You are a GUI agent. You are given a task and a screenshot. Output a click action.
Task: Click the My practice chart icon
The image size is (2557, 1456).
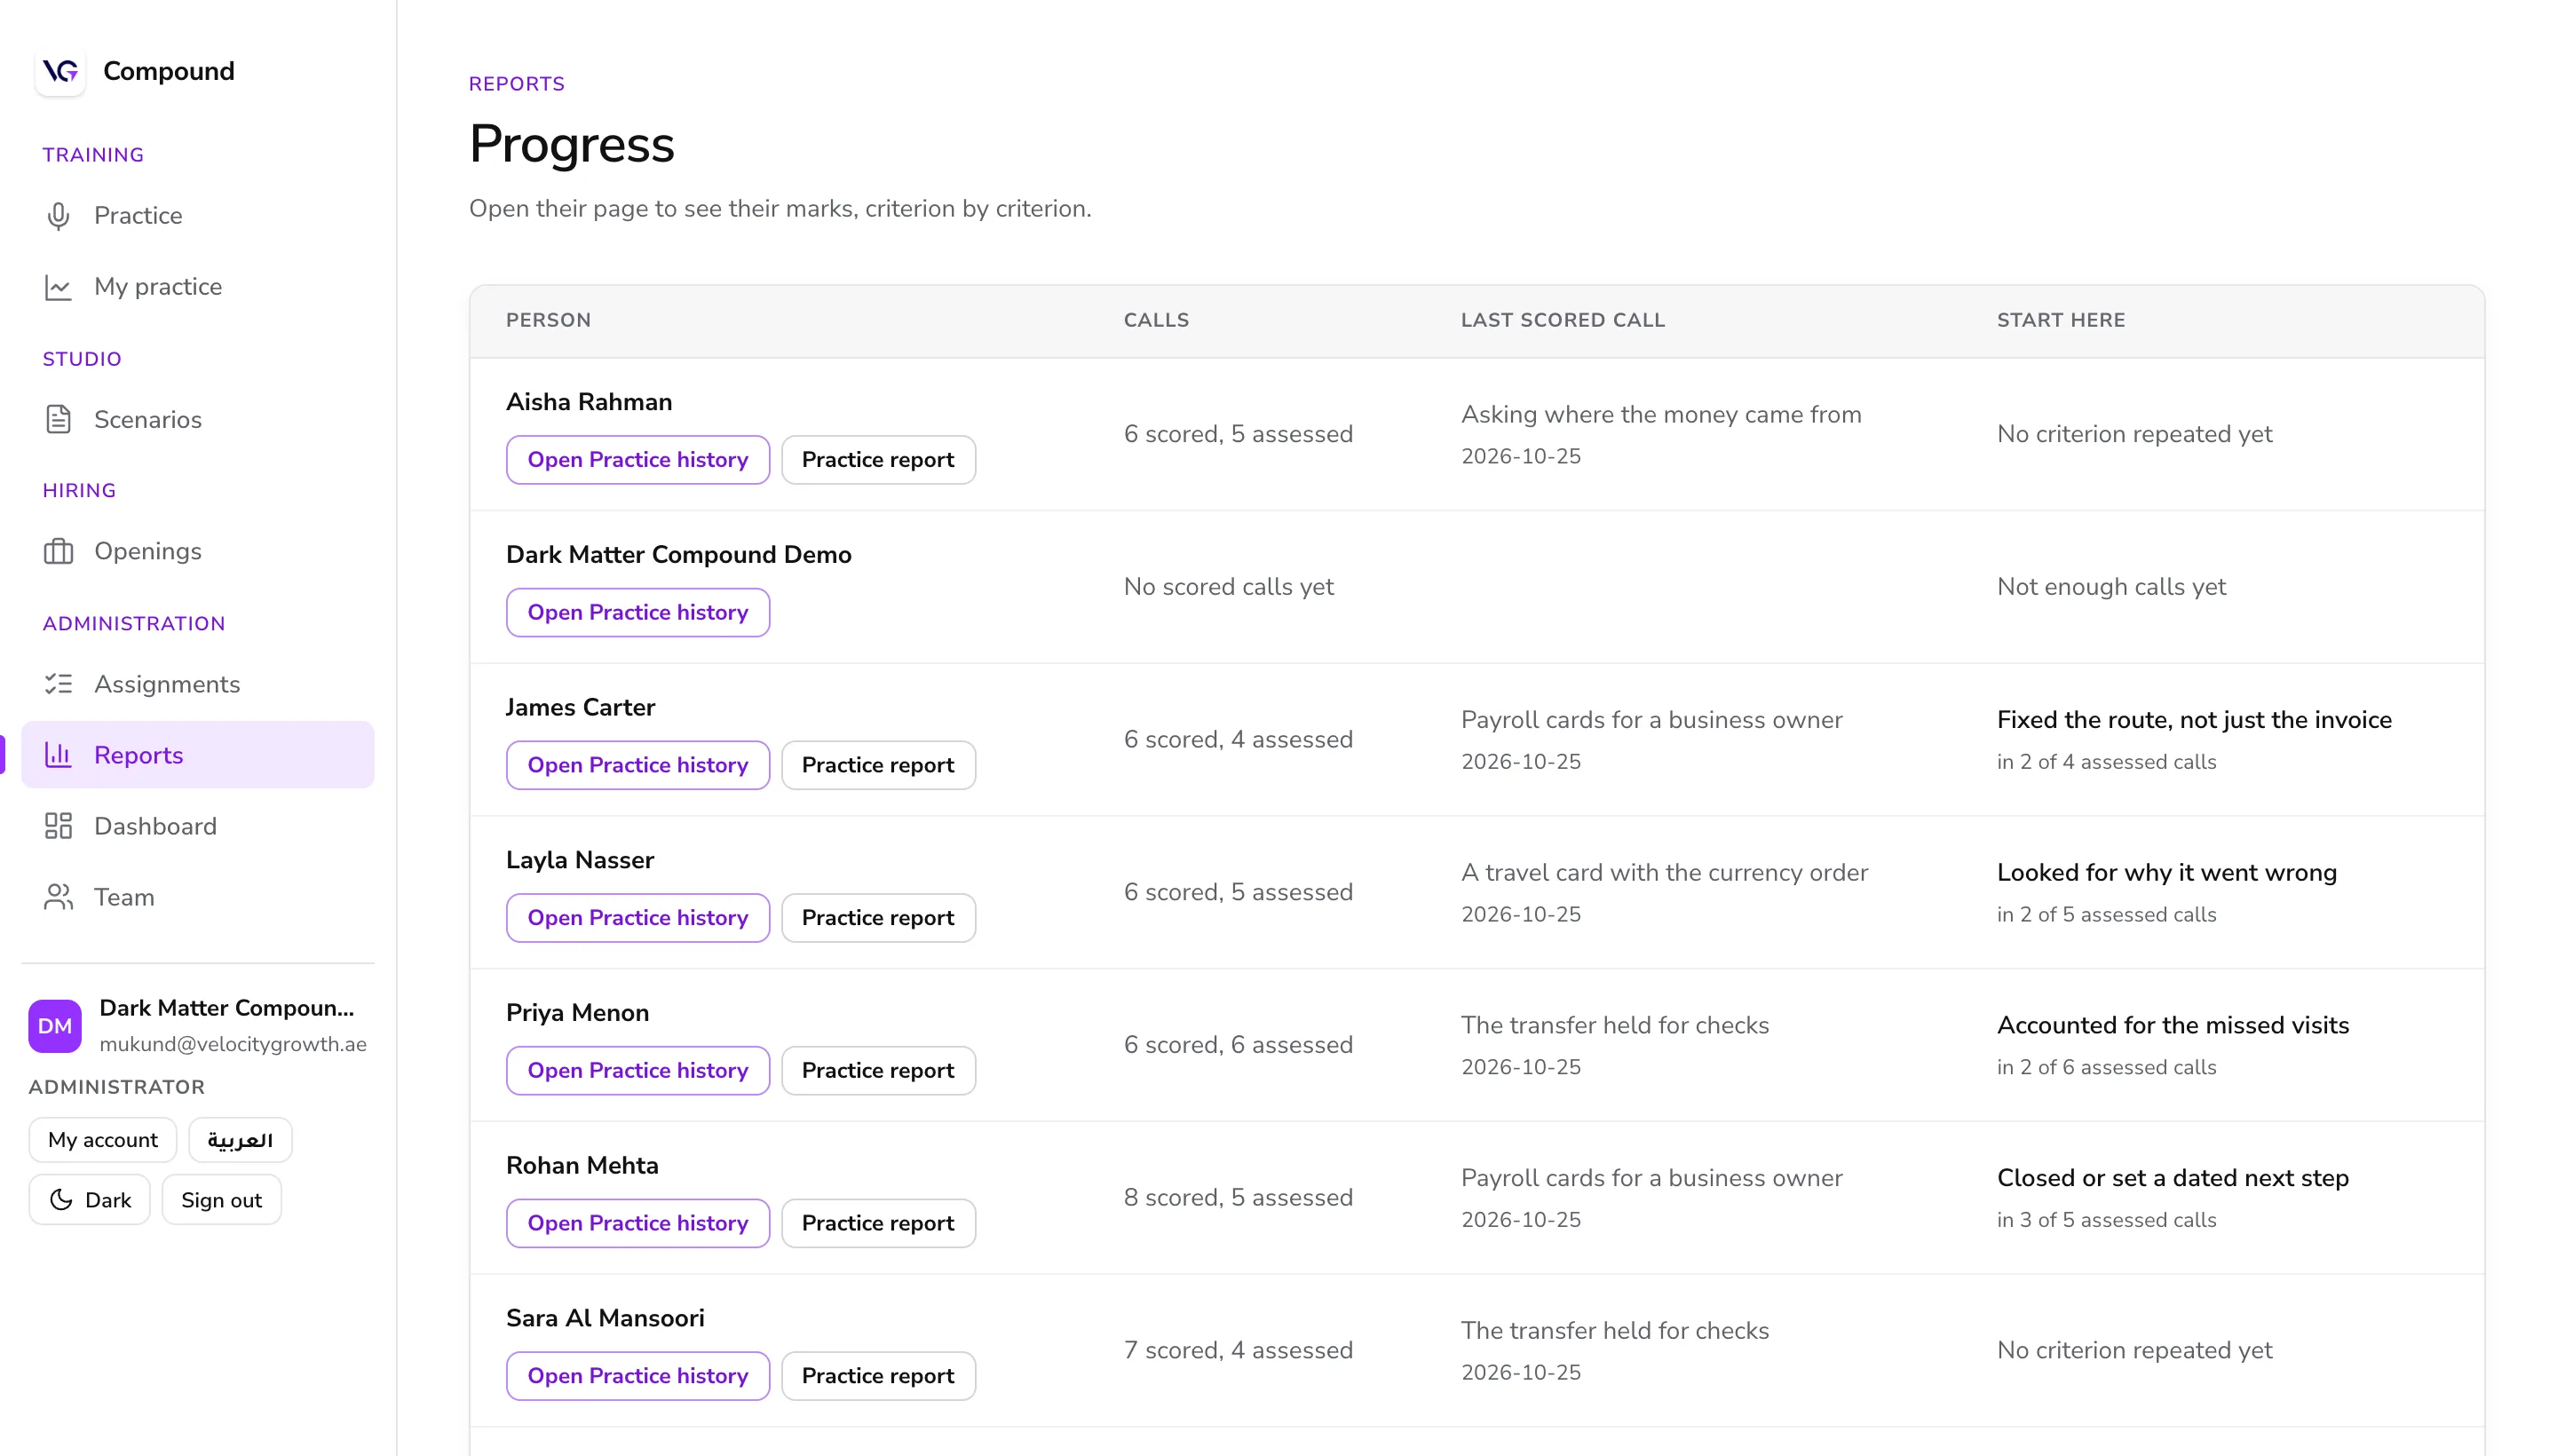[59, 287]
